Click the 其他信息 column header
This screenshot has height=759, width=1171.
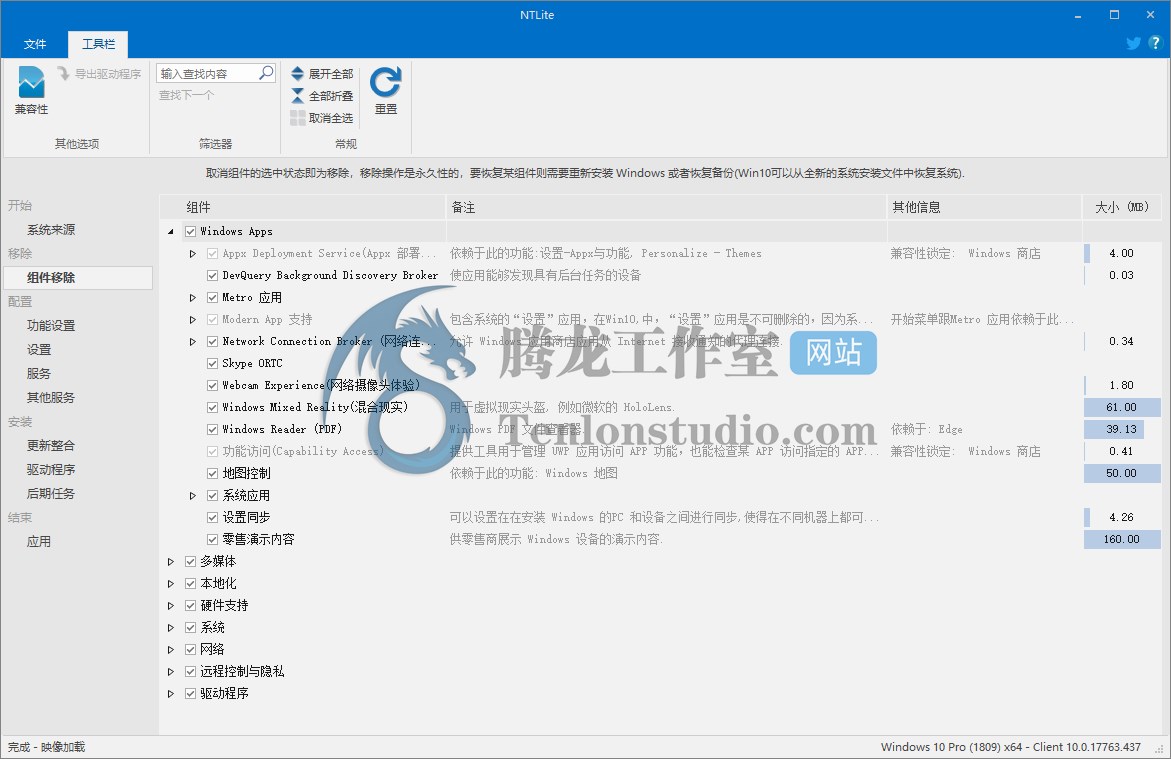[984, 207]
